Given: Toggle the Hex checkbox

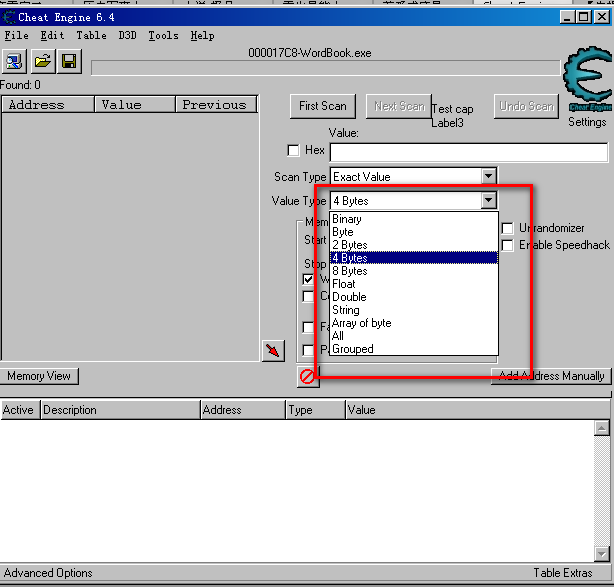Looking at the screenshot, I should click(293, 150).
